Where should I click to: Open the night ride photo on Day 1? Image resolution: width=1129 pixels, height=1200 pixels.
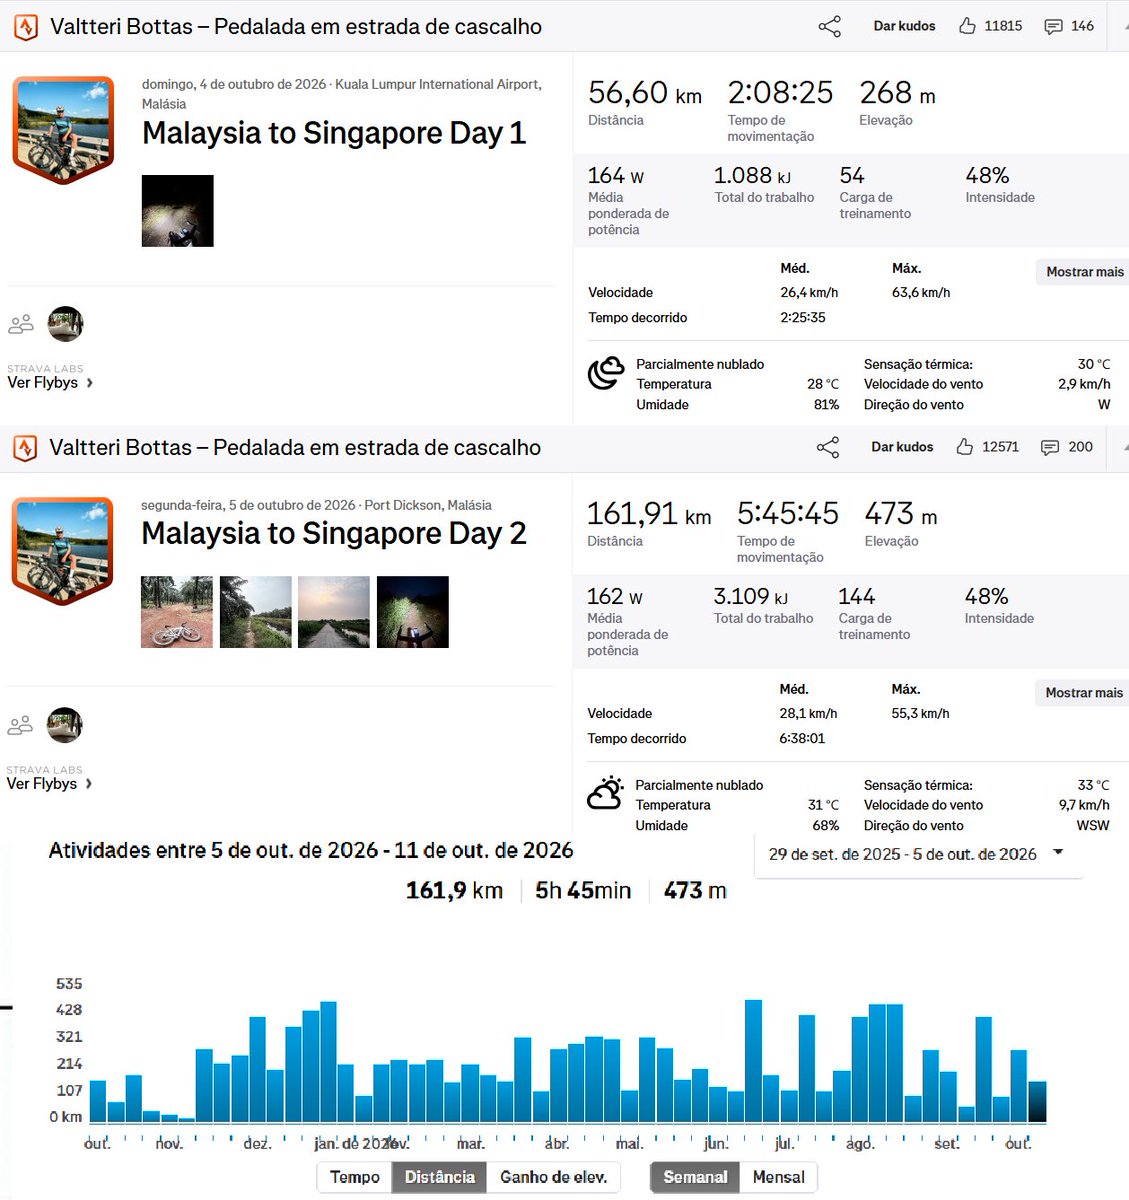coord(178,211)
